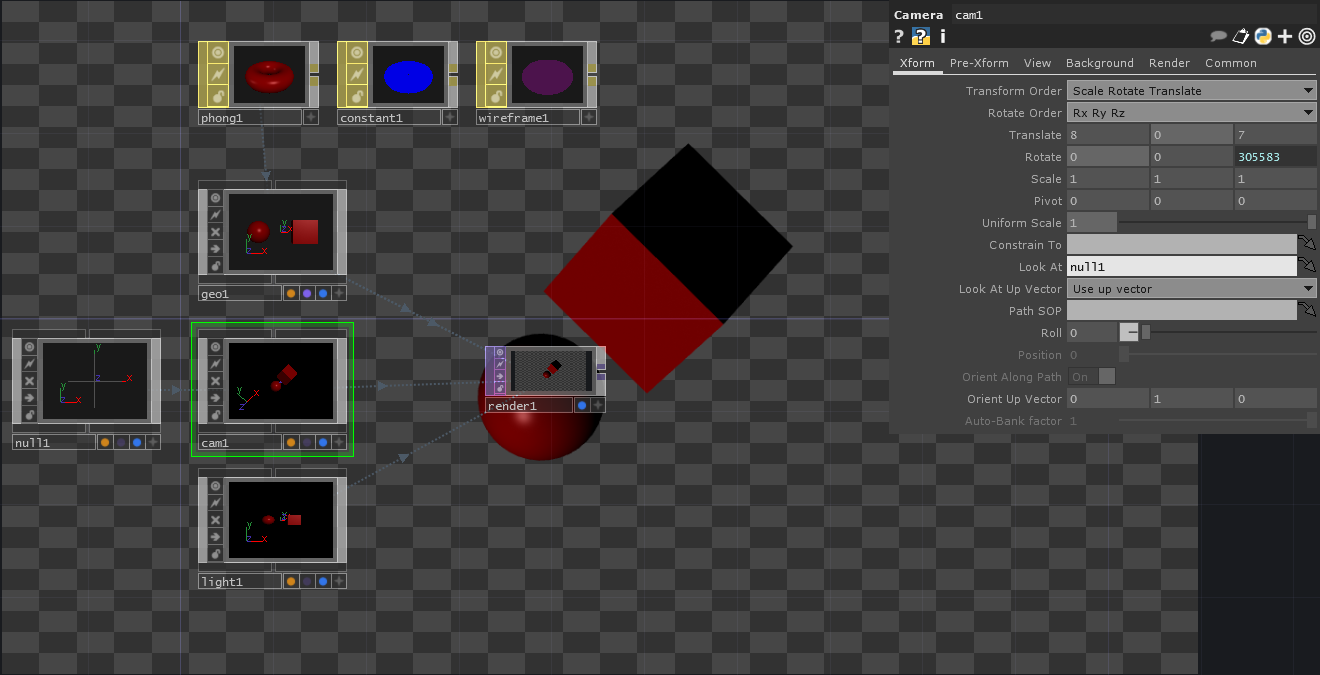Open the operator info 'i' icon
This screenshot has width=1320, height=675.
942,37
